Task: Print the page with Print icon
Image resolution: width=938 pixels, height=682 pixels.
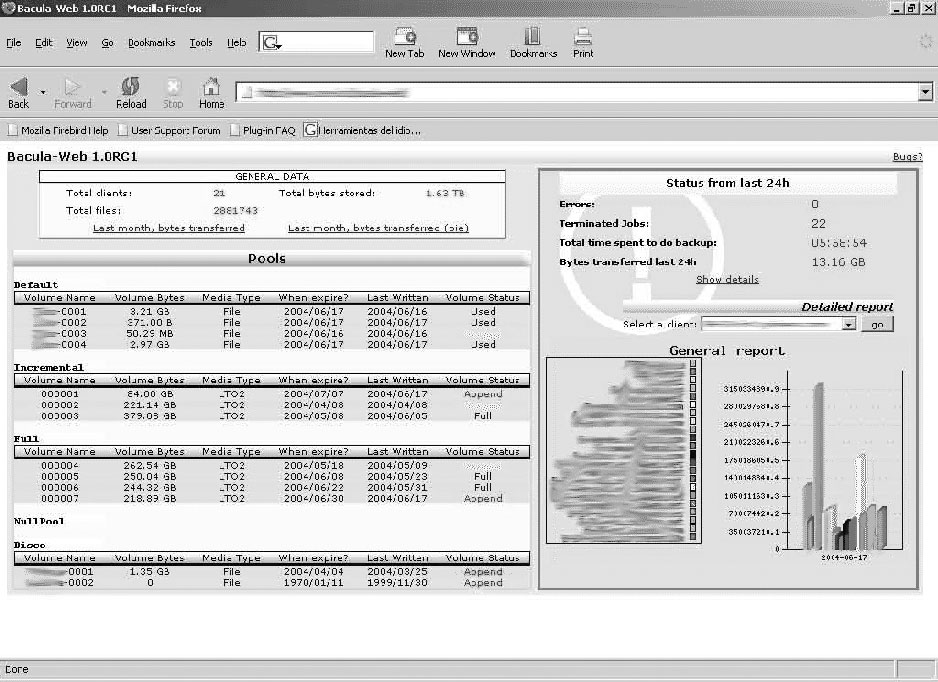Action: [583, 36]
